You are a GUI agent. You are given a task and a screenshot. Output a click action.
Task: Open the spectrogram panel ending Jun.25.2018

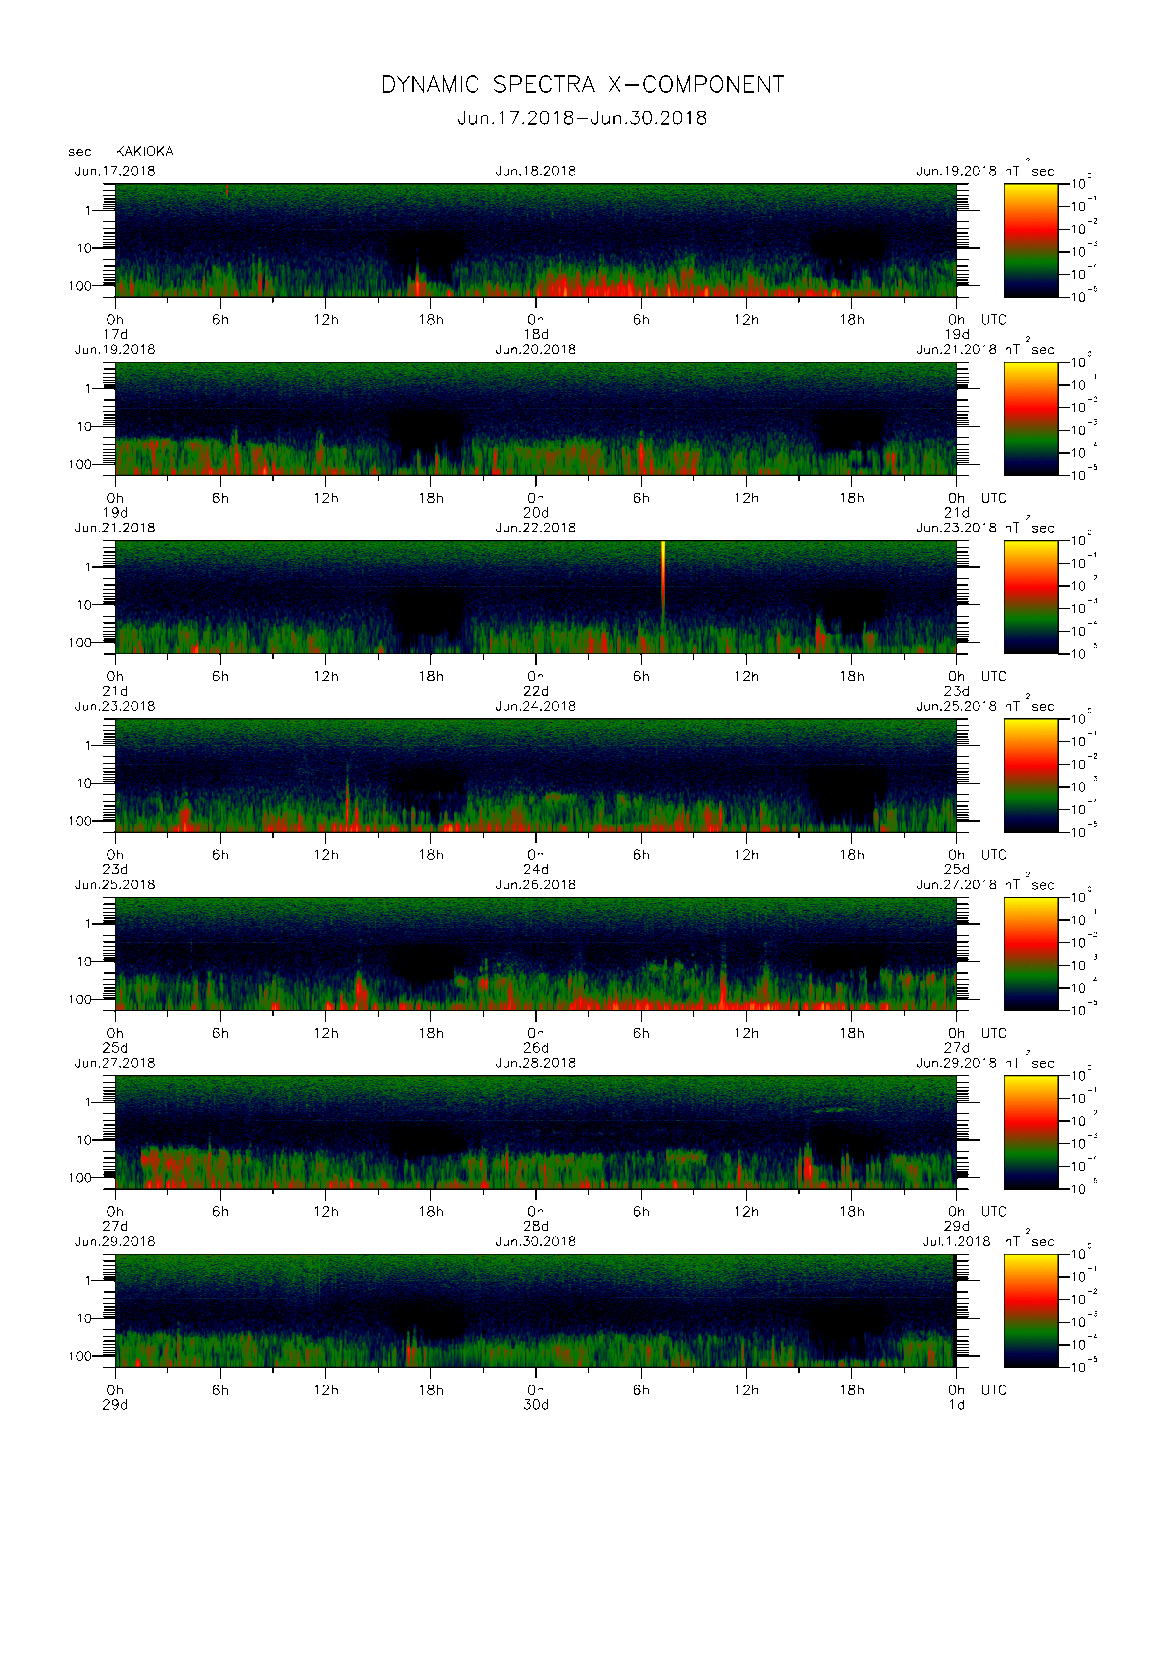536,775
